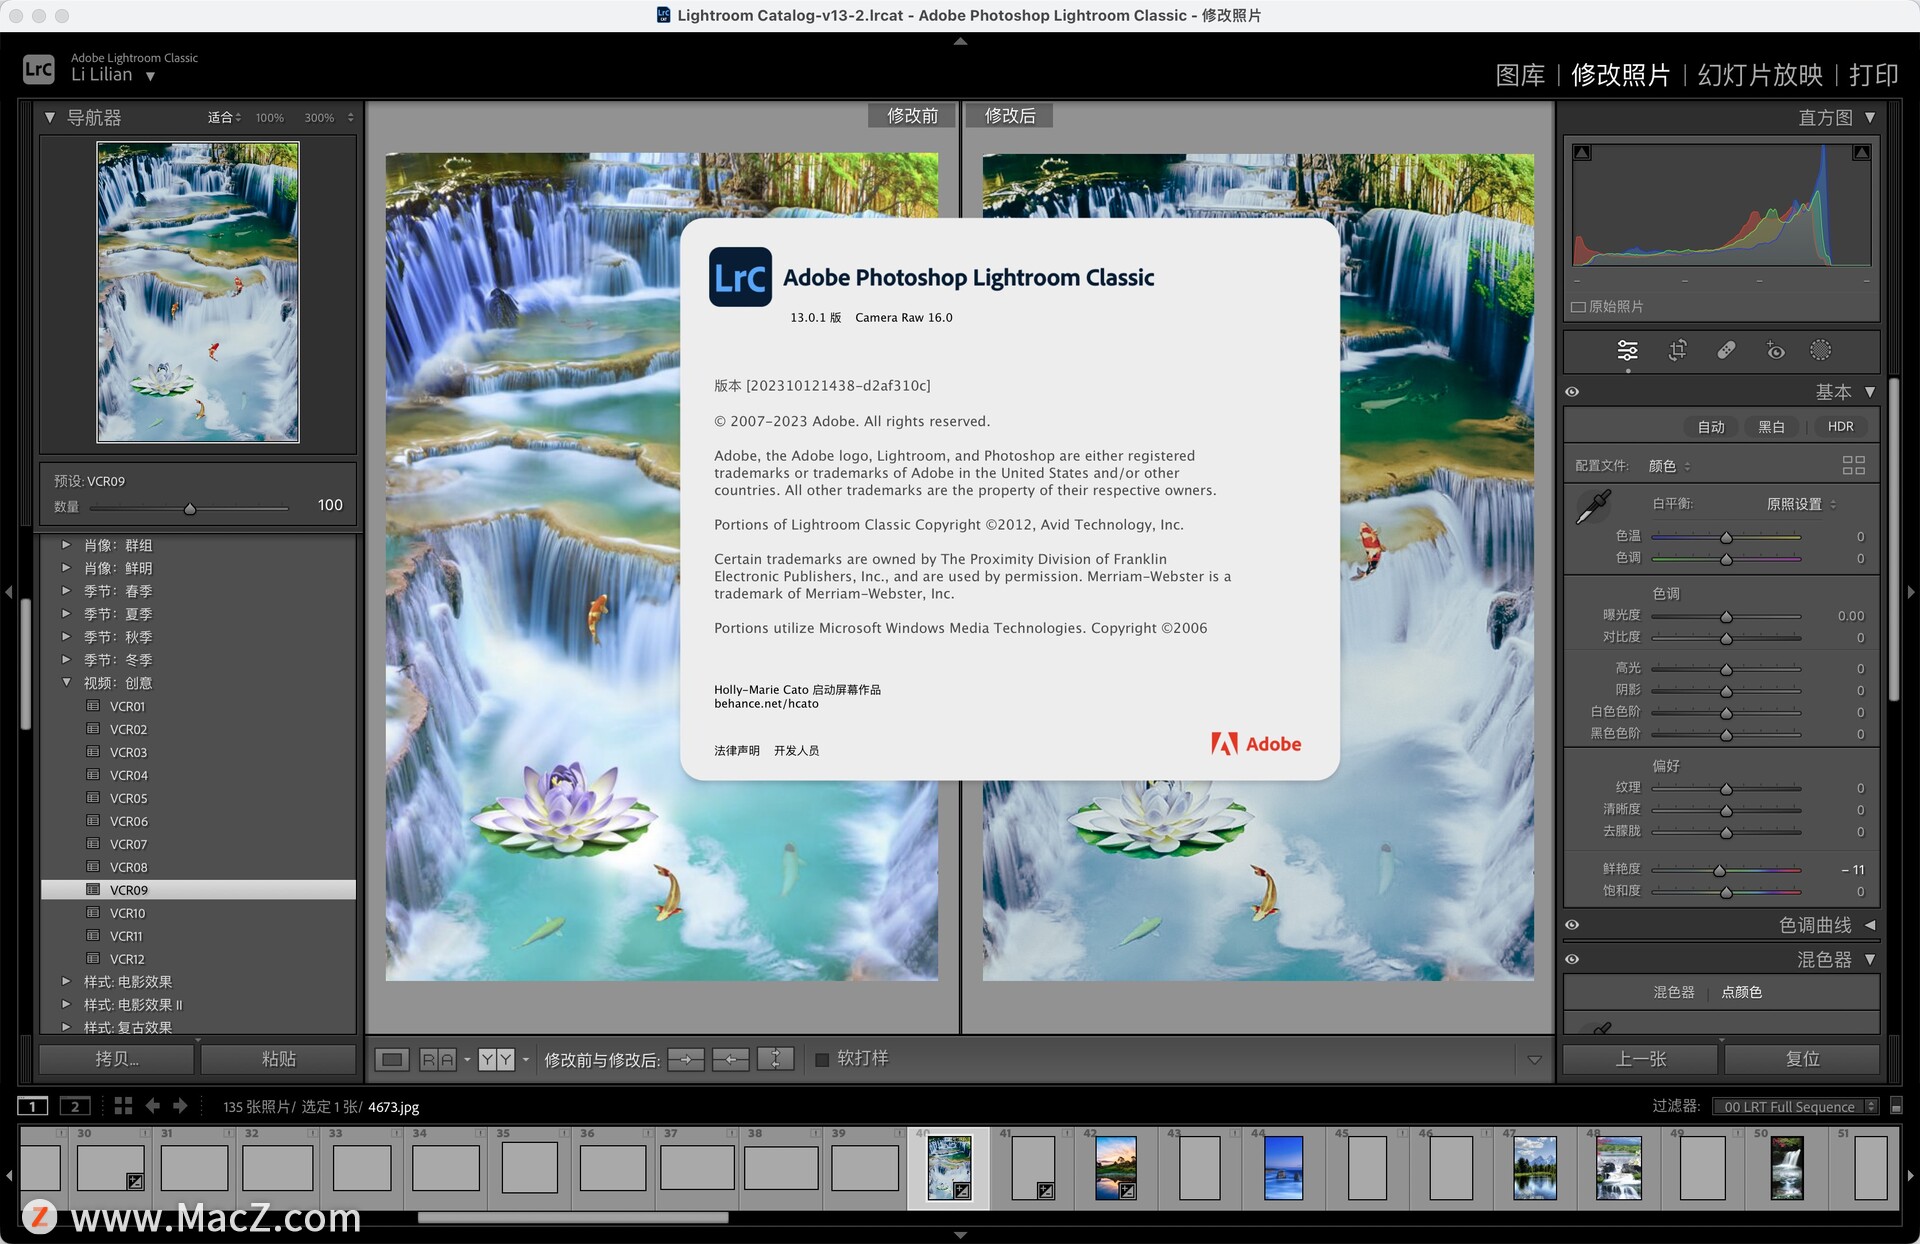Apply 自动 auto tone button
The width and height of the screenshot is (1920, 1244).
[1711, 427]
